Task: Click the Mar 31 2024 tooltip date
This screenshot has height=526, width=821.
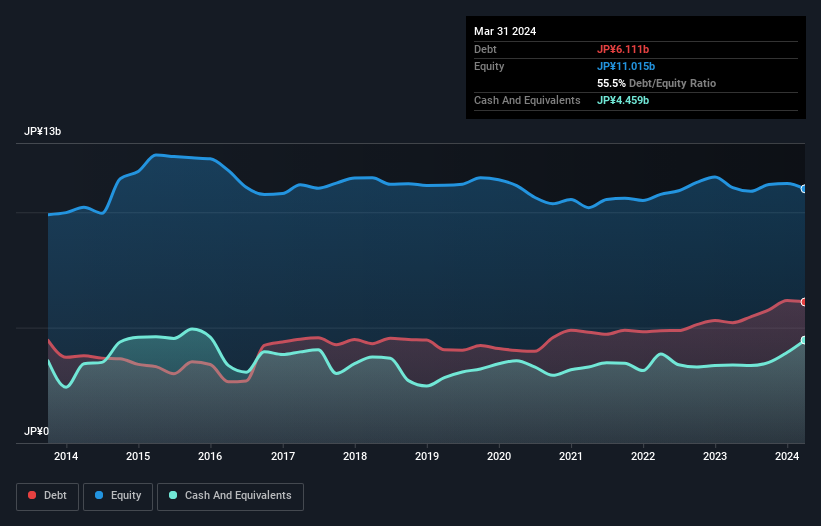Action: pyautogui.click(x=505, y=31)
